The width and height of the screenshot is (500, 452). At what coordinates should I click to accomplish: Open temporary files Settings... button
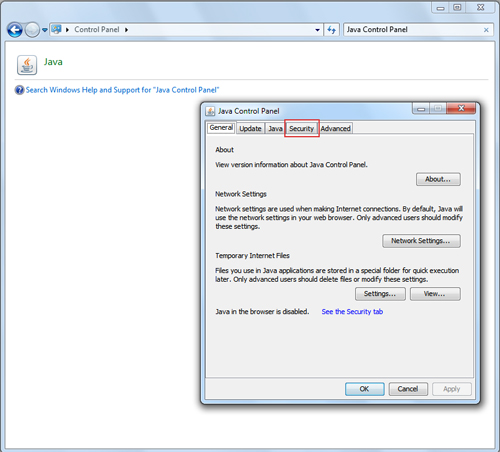pos(380,294)
